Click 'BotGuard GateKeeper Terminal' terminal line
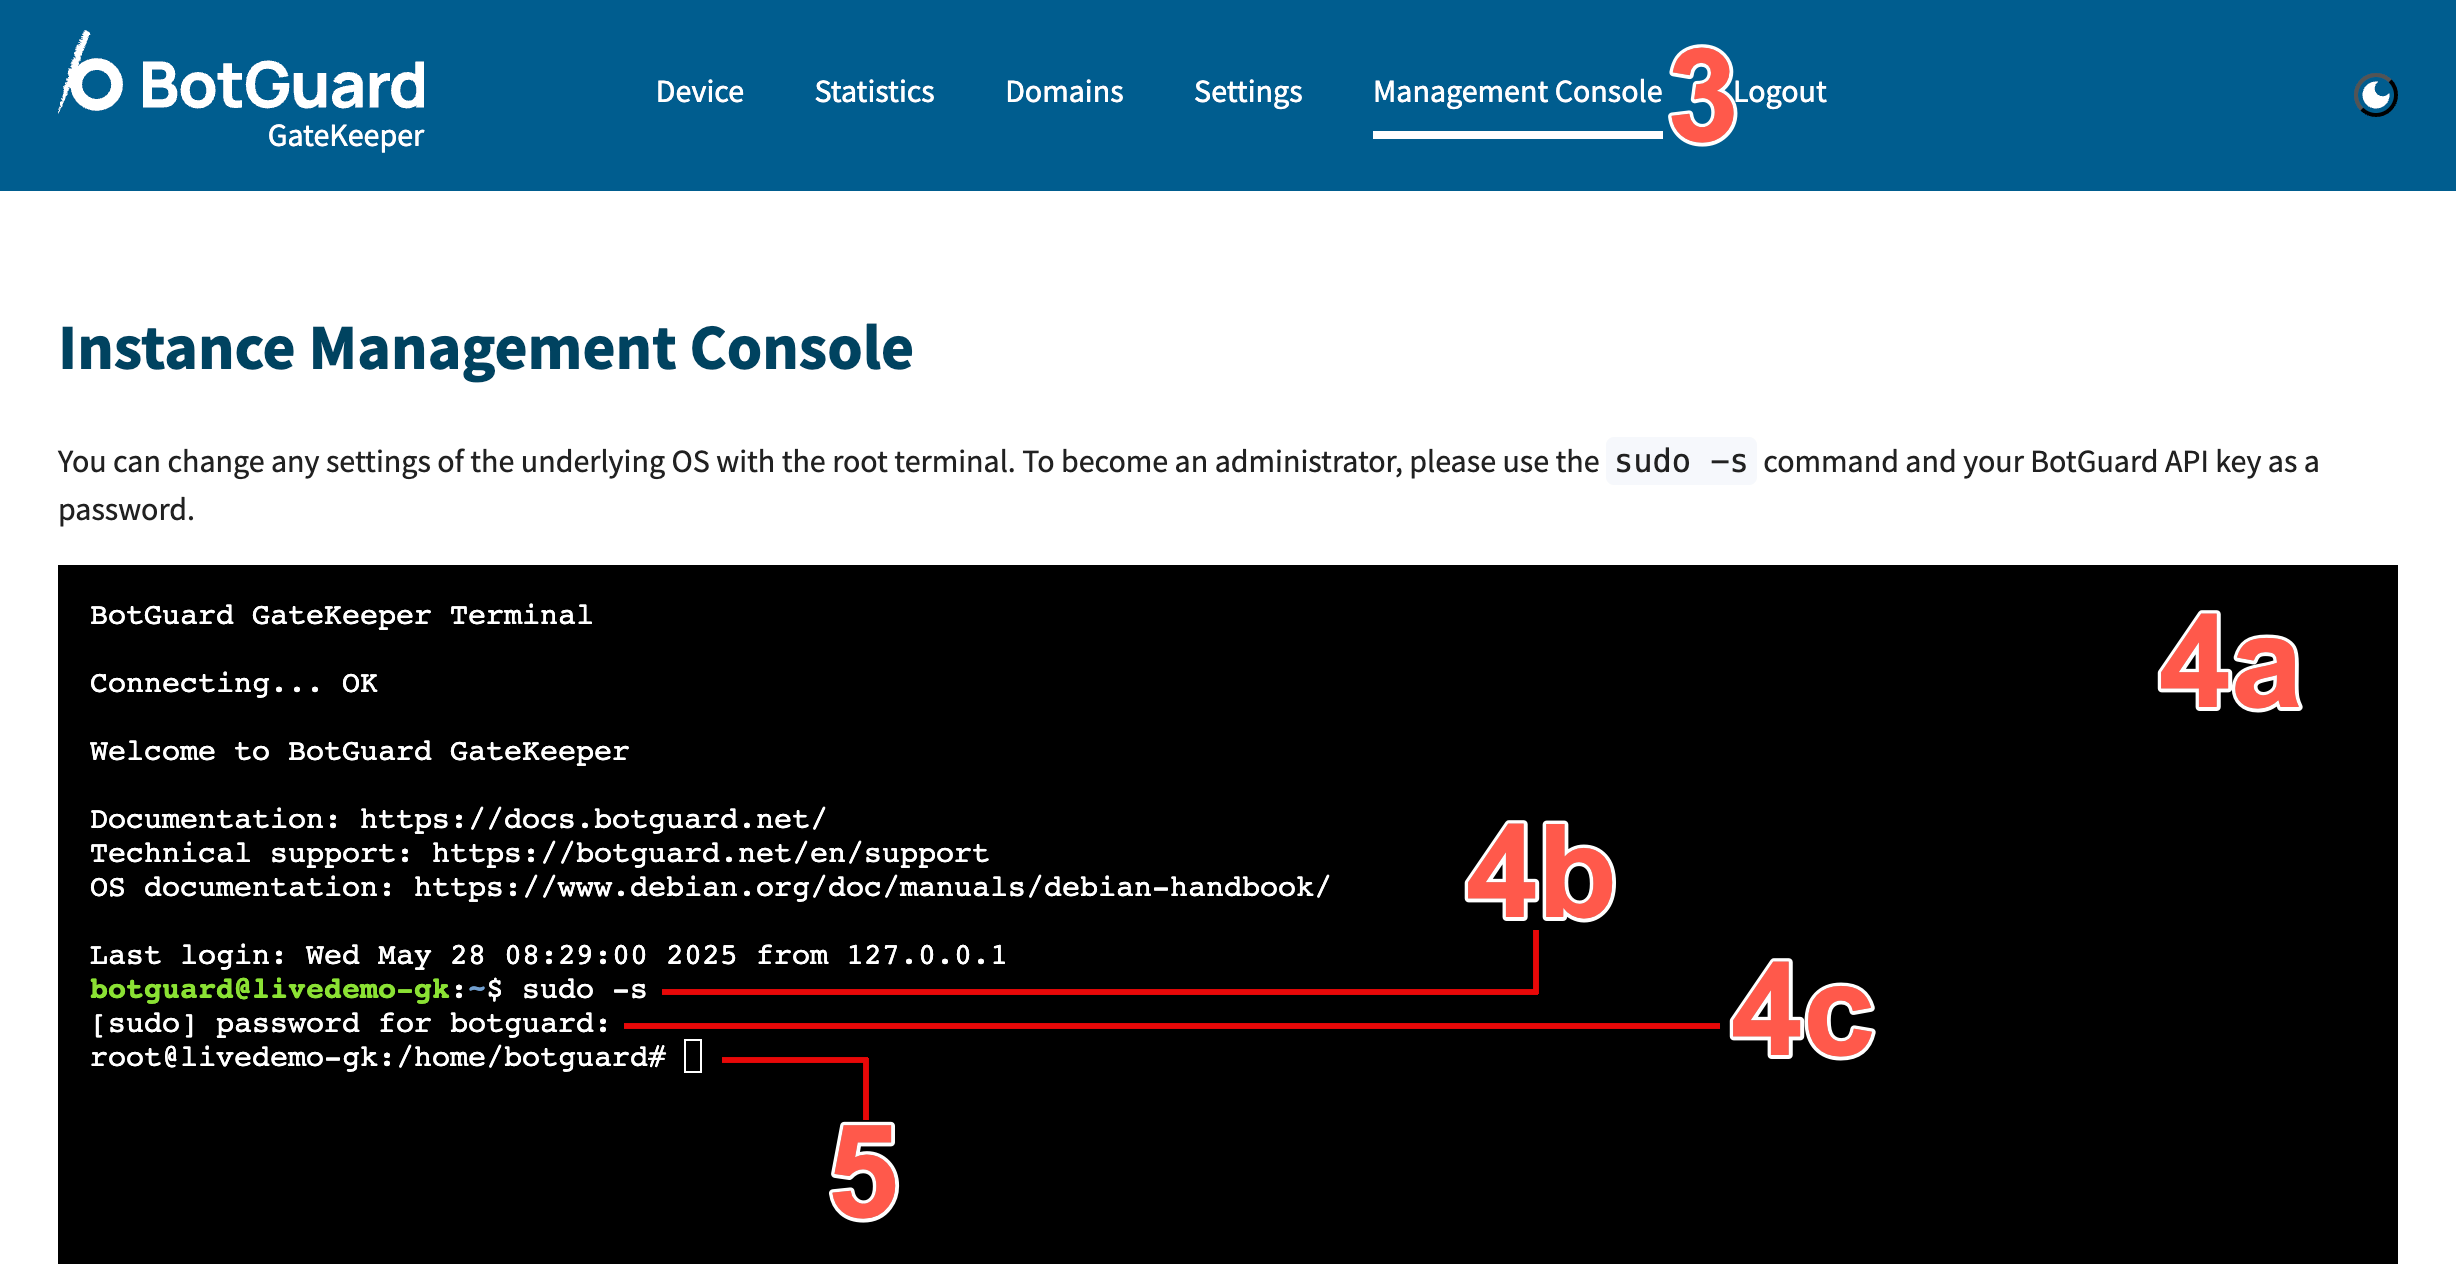This screenshot has height=1274, width=2456. pos(341,615)
